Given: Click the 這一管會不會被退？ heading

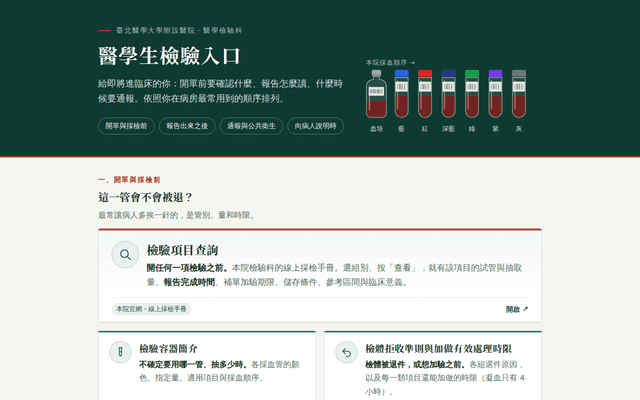Looking at the screenshot, I should [x=145, y=197].
